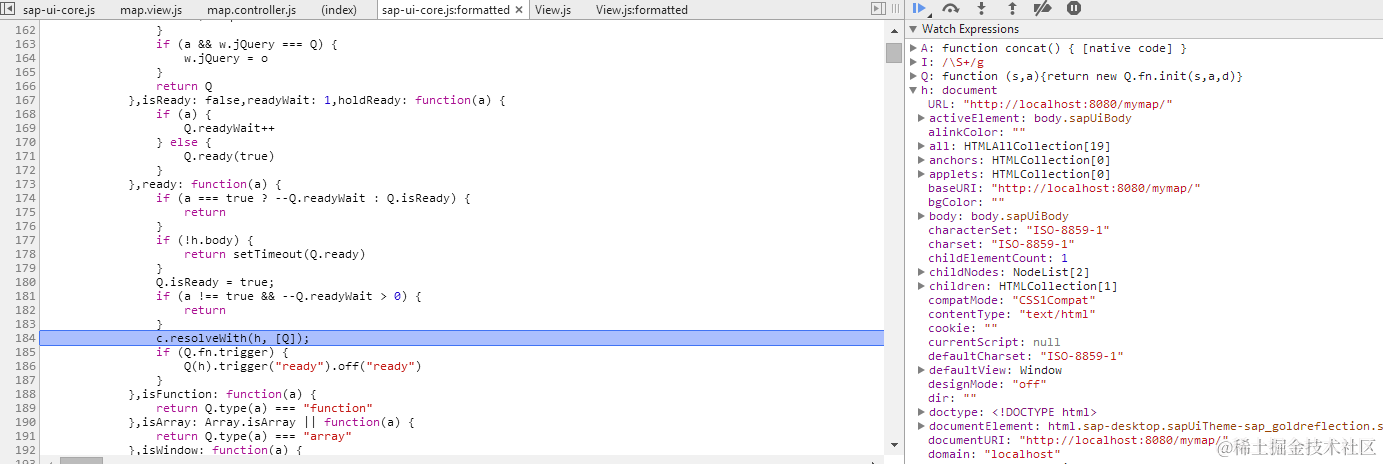This screenshot has width=1383, height=464.
Task: Resume script execution with the blue play button
Action: coord(920,8)
